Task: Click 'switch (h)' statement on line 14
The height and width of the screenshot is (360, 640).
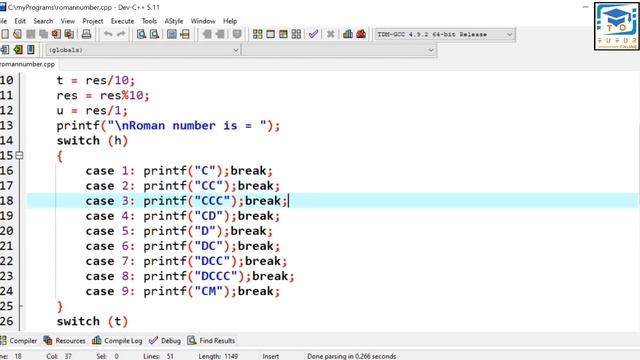Action: (92, 141)
